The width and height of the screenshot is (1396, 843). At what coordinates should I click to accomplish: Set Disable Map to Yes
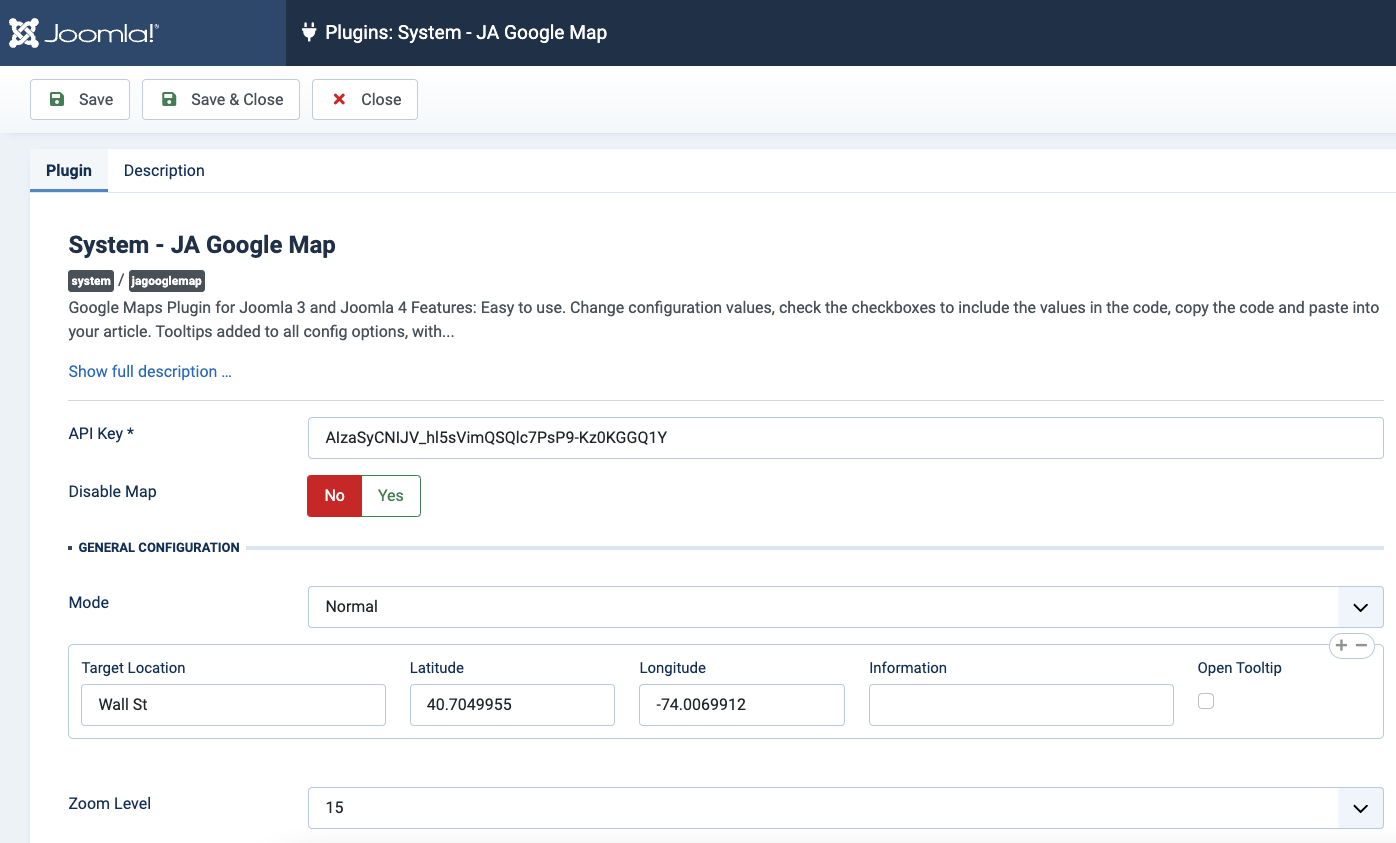pyautogui.click(x=390, y=496)
